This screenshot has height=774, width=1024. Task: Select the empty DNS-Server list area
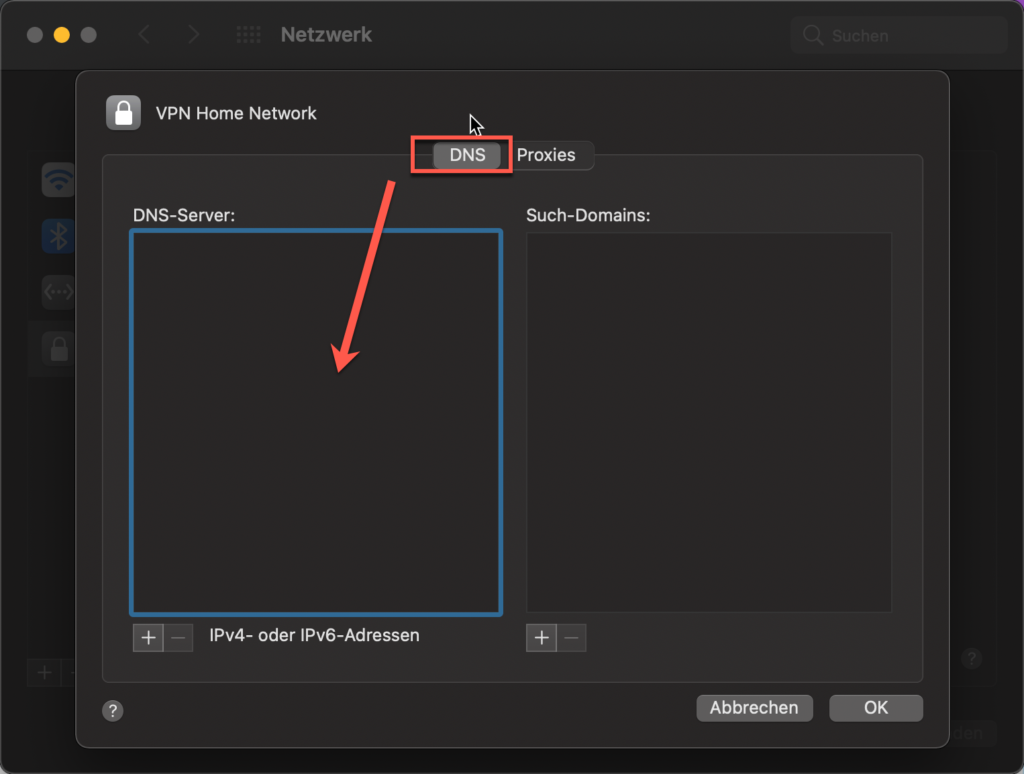tap(315, 423)
